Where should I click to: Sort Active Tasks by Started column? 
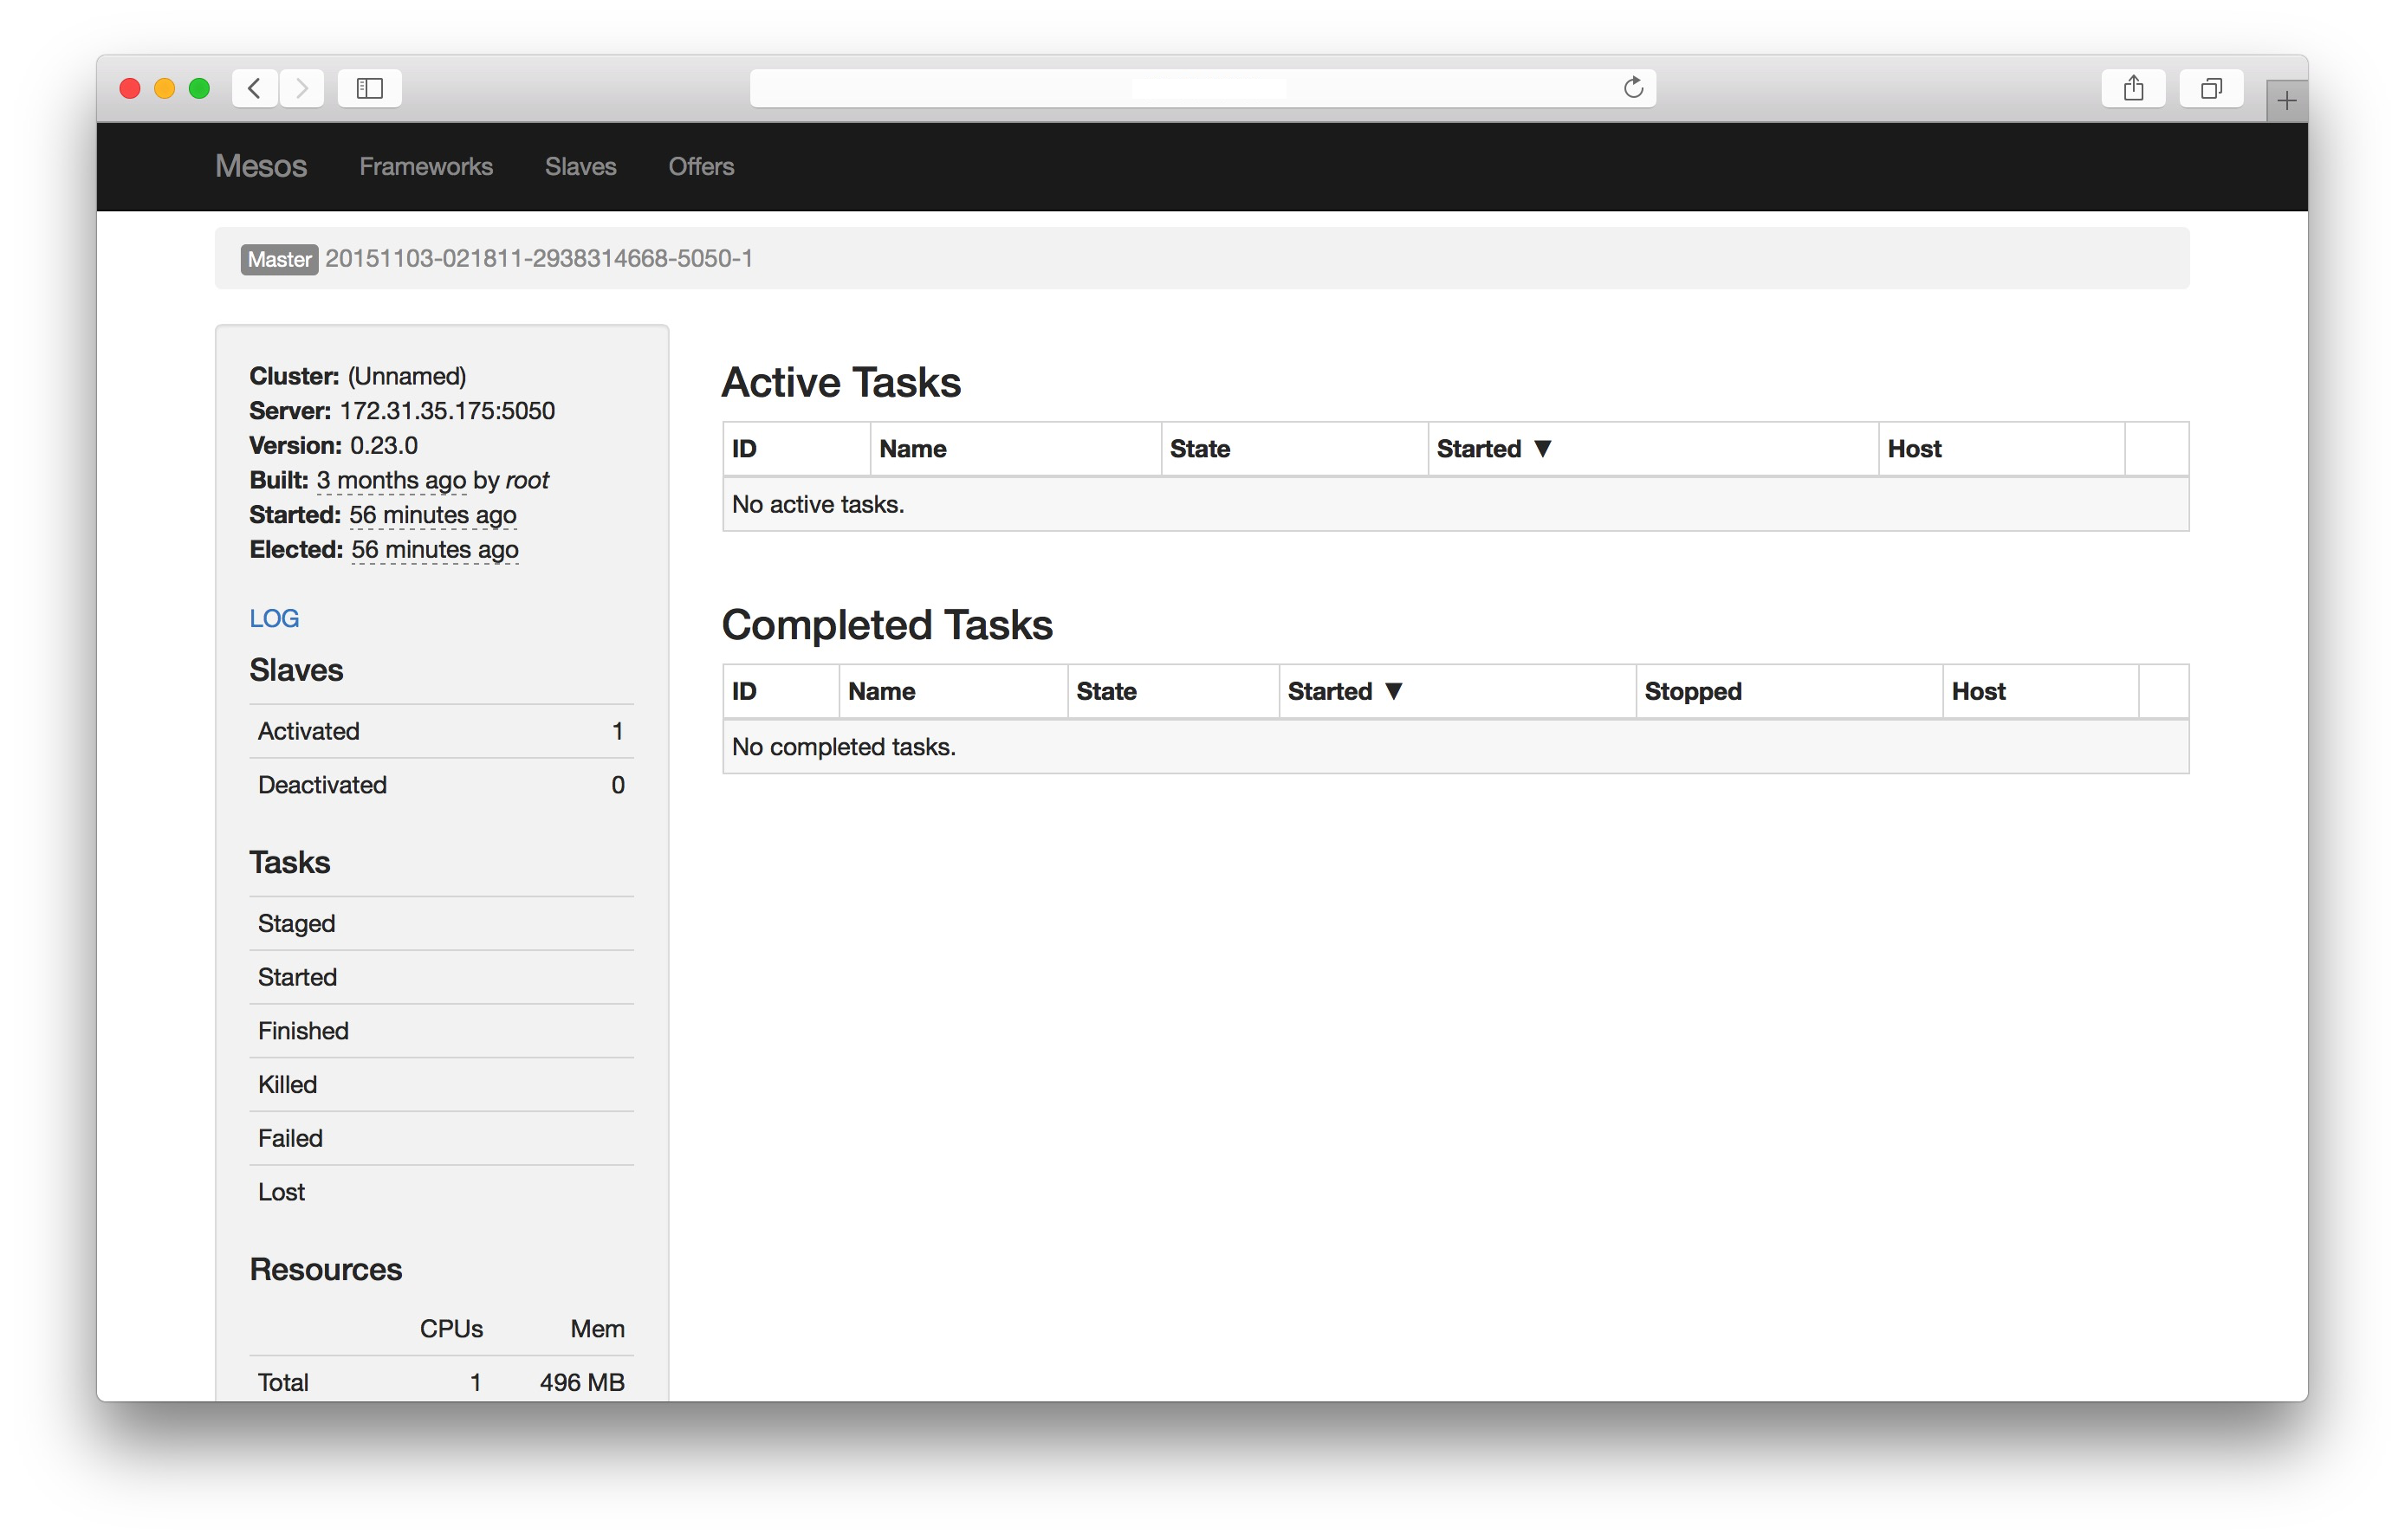coord(1652,449)
